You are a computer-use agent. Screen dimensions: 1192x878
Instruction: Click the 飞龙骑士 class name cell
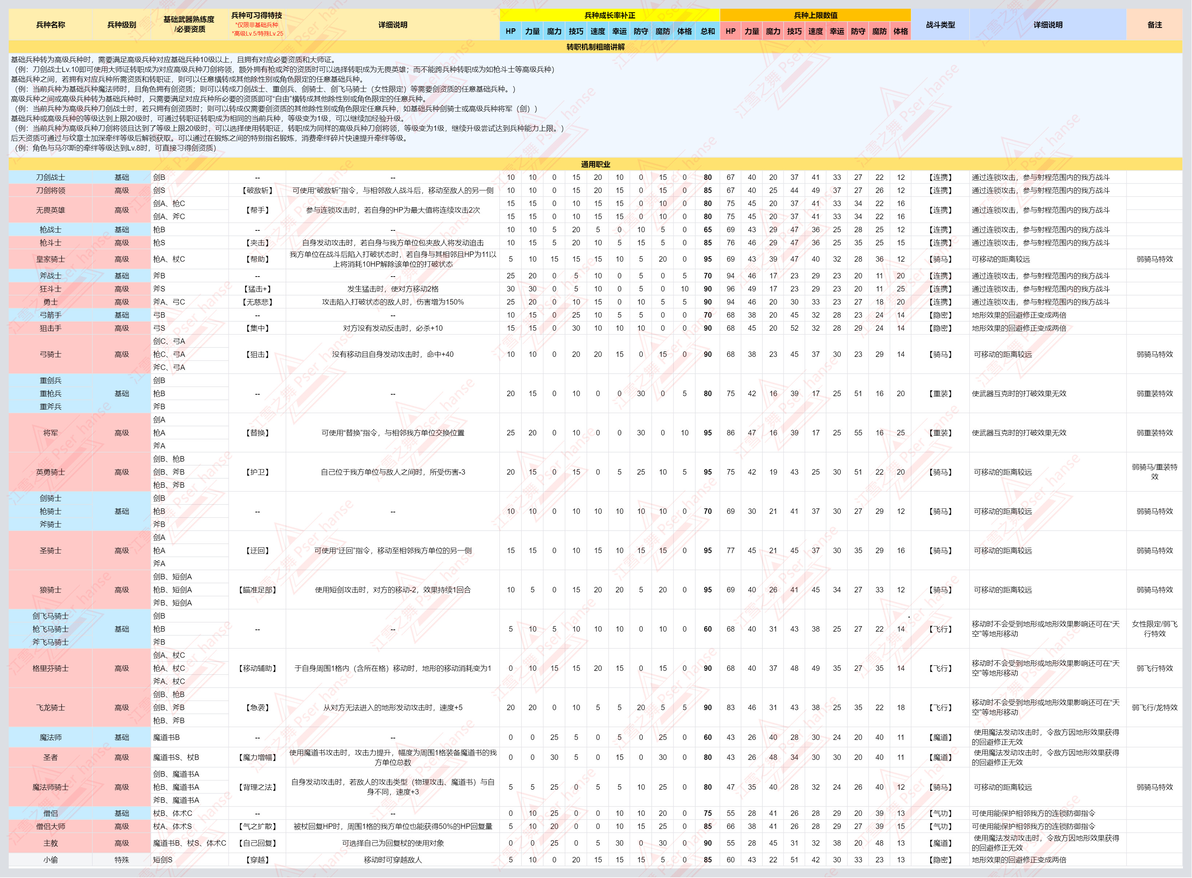(x=50, y=708)
